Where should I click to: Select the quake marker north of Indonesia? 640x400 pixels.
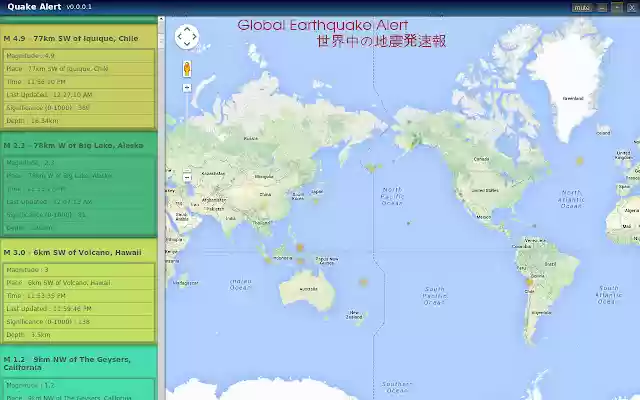tap(300, 247)
